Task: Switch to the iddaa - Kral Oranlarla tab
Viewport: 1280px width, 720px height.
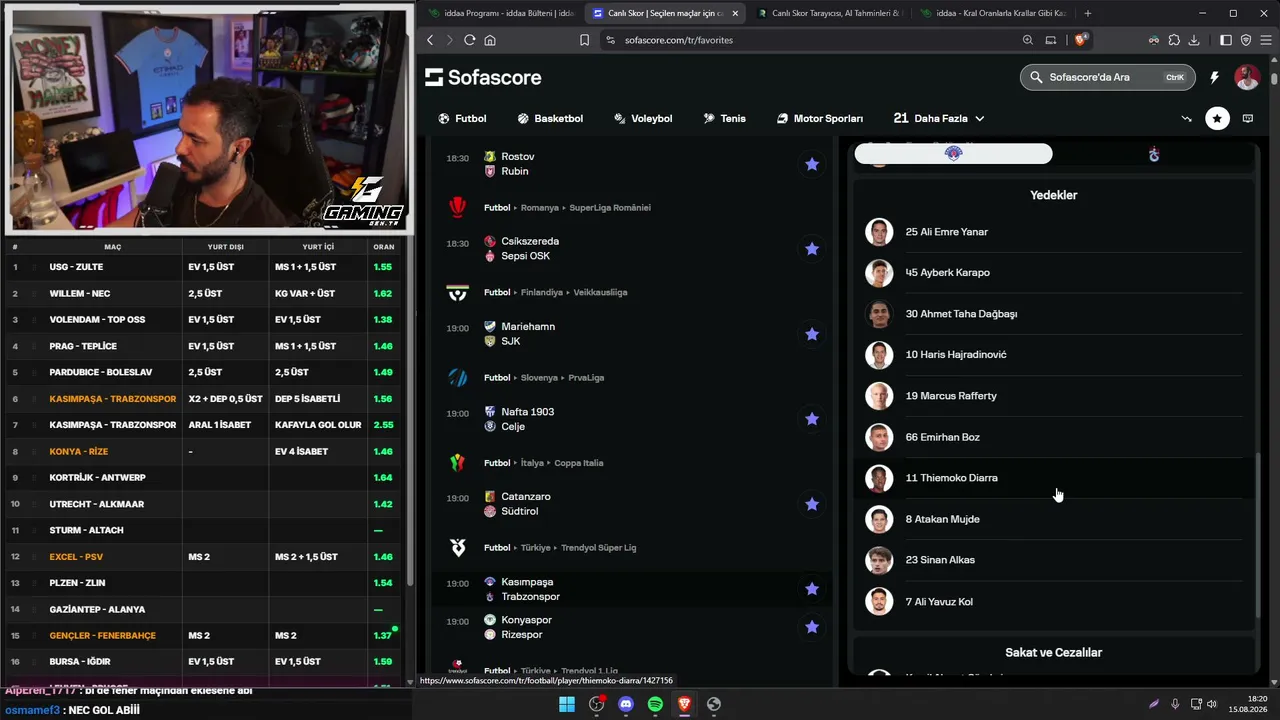Action: (x=993, y=13)
